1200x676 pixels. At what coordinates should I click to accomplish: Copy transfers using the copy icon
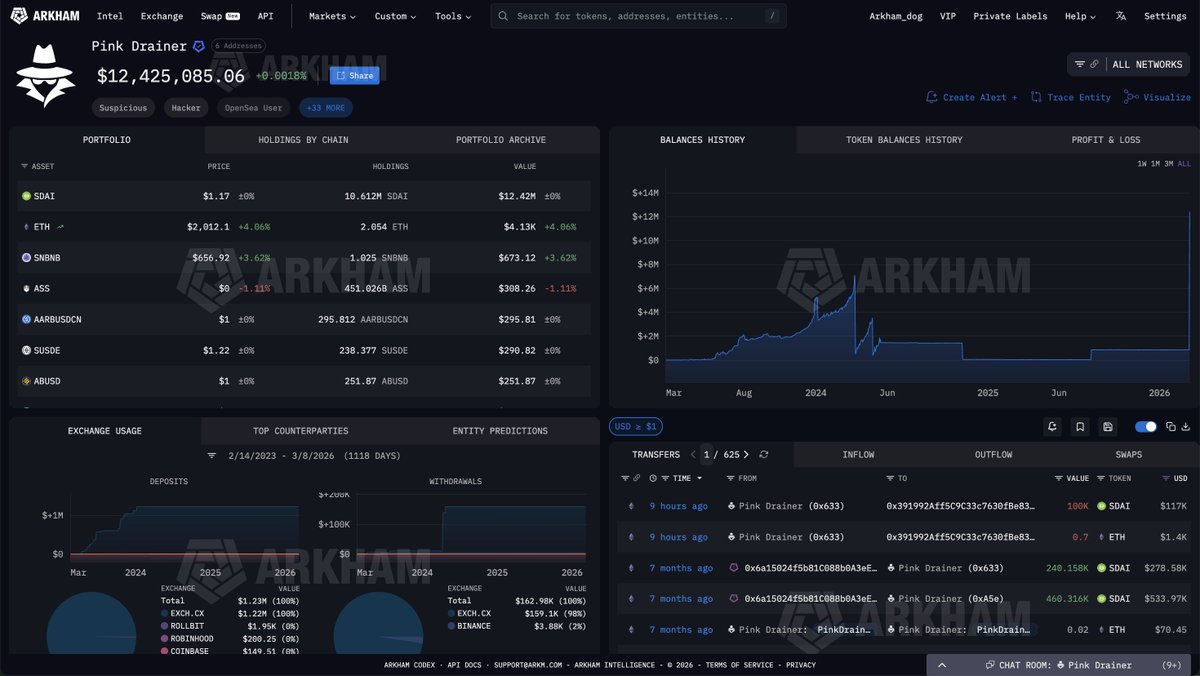pyautogui.click(x=1170, y=427)
